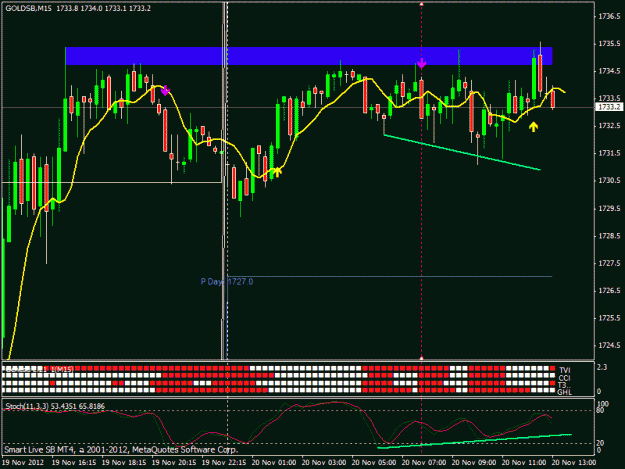The height and width of the screenshot is (469, 625).
Task: Click the 1732.5 price axis label
Action: click(x=609, y=126)
